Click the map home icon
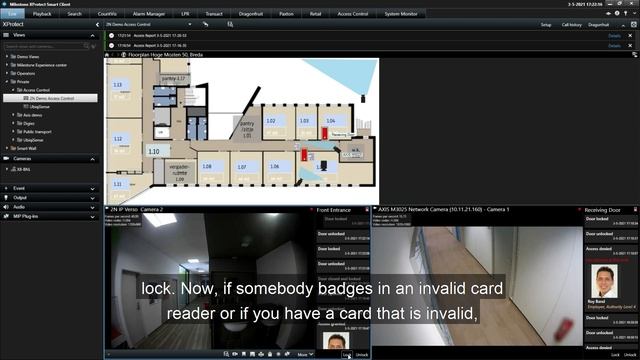The width and height of the screenshot is (640, 360). coord(107,55)
